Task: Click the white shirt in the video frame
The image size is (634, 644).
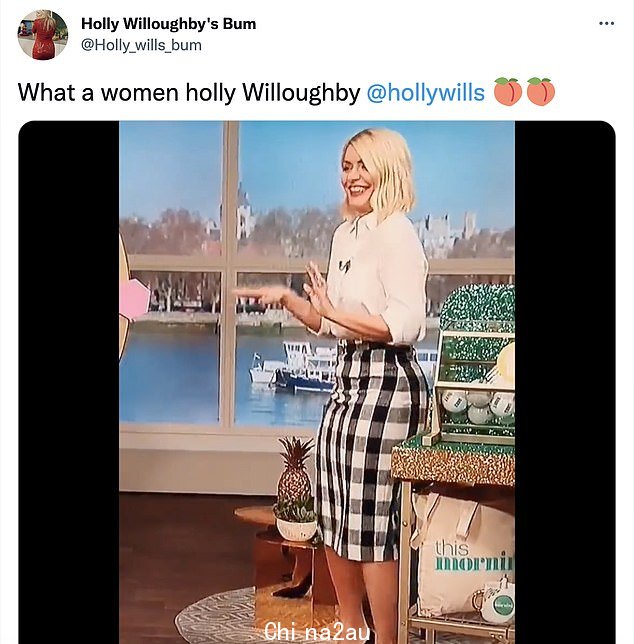Action: (377, 280)
